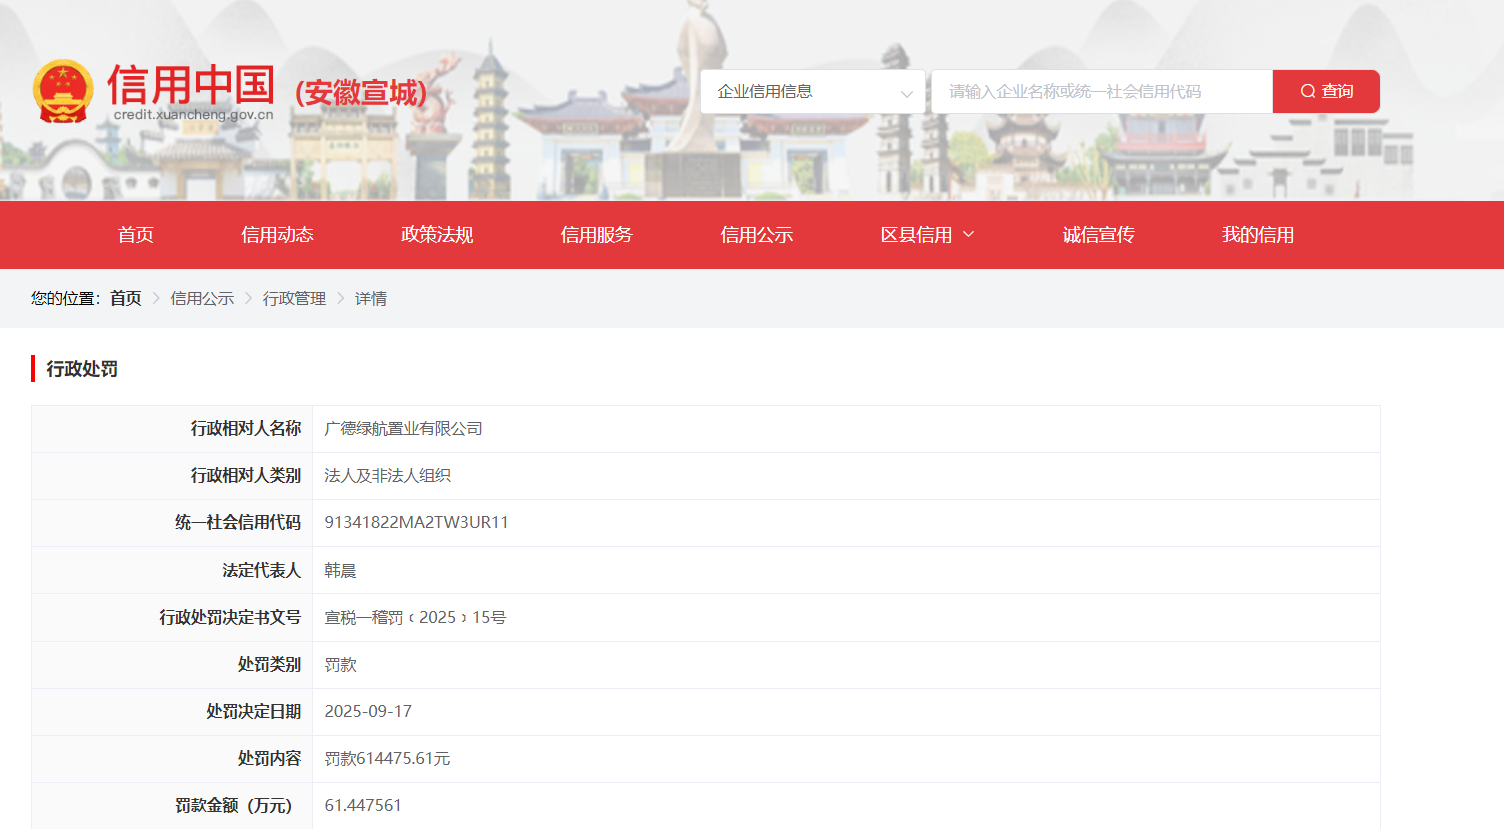Select document number 宣税一稽罚〔2025〕15号
The height and width of the screenshot is (829, 1504).
415,618
